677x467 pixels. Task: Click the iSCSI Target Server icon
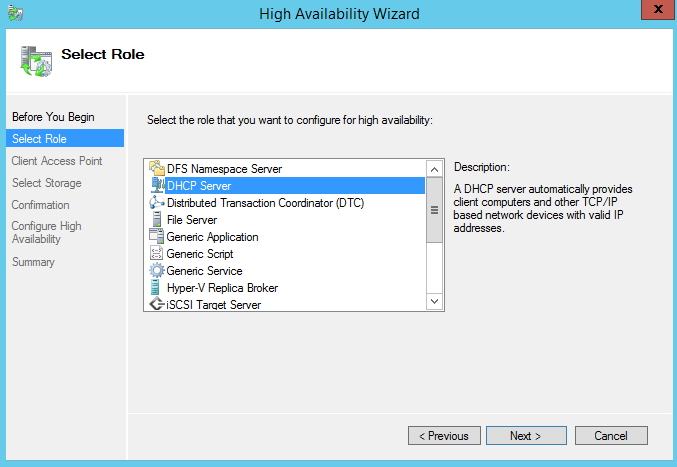click(156, 304)
